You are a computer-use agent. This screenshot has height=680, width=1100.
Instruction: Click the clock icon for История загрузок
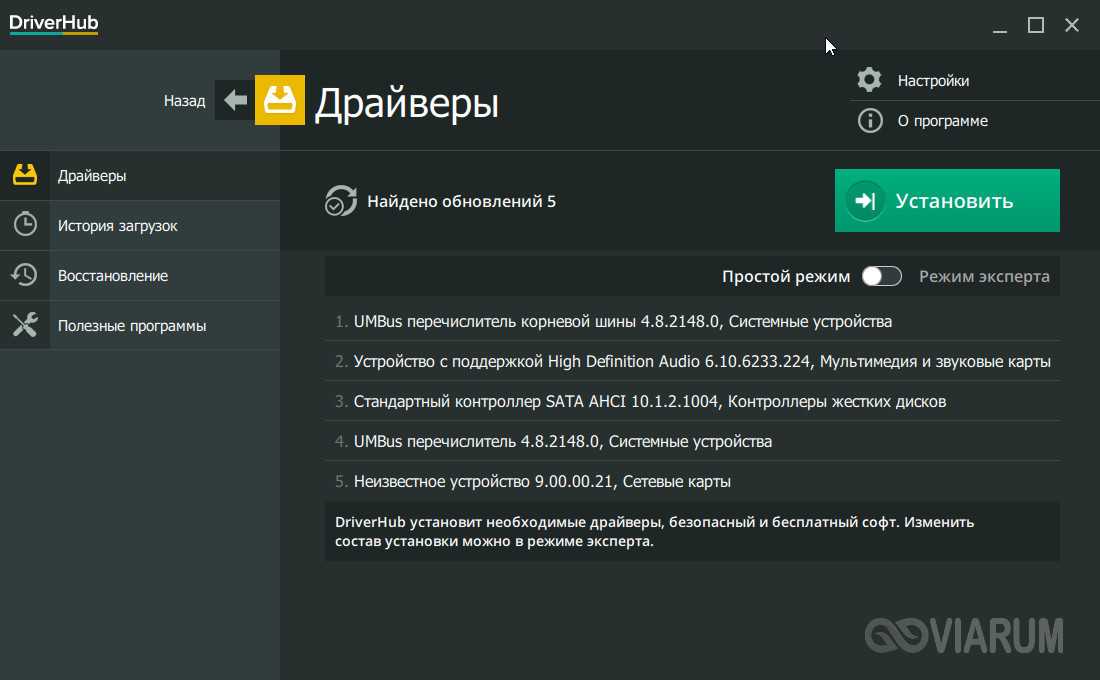click(x=25, y=226)
